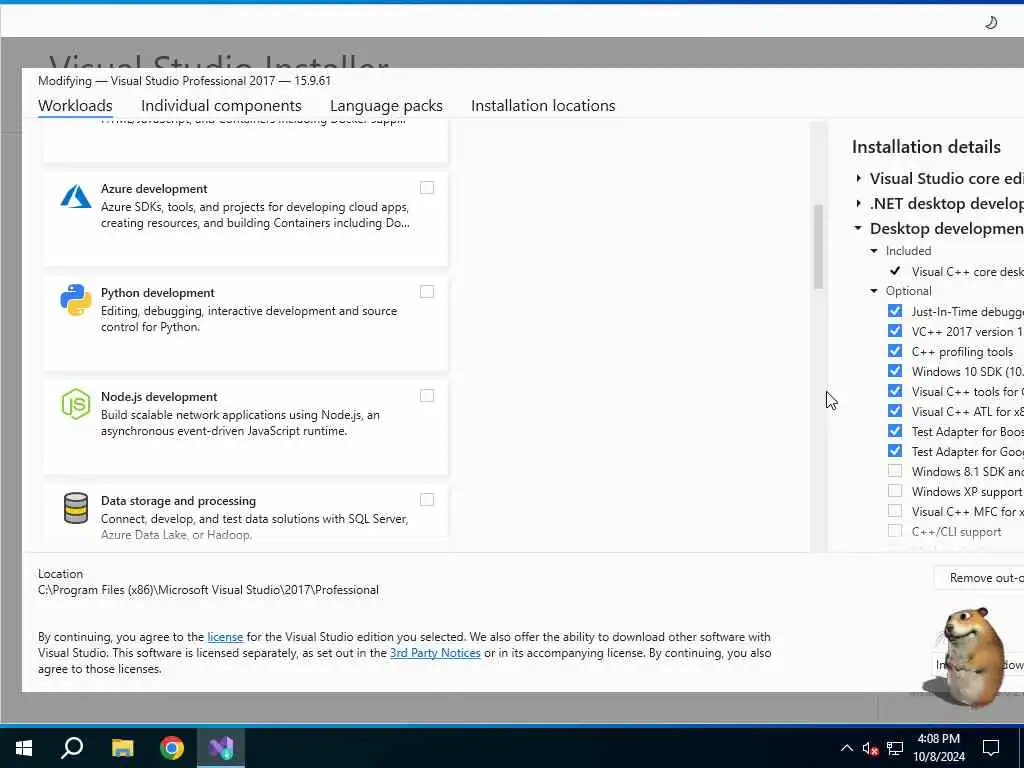The height and width of the screenshot is (768, 1024).
Task: Click the muted volume tray icon
Action: tap(870, 748)
